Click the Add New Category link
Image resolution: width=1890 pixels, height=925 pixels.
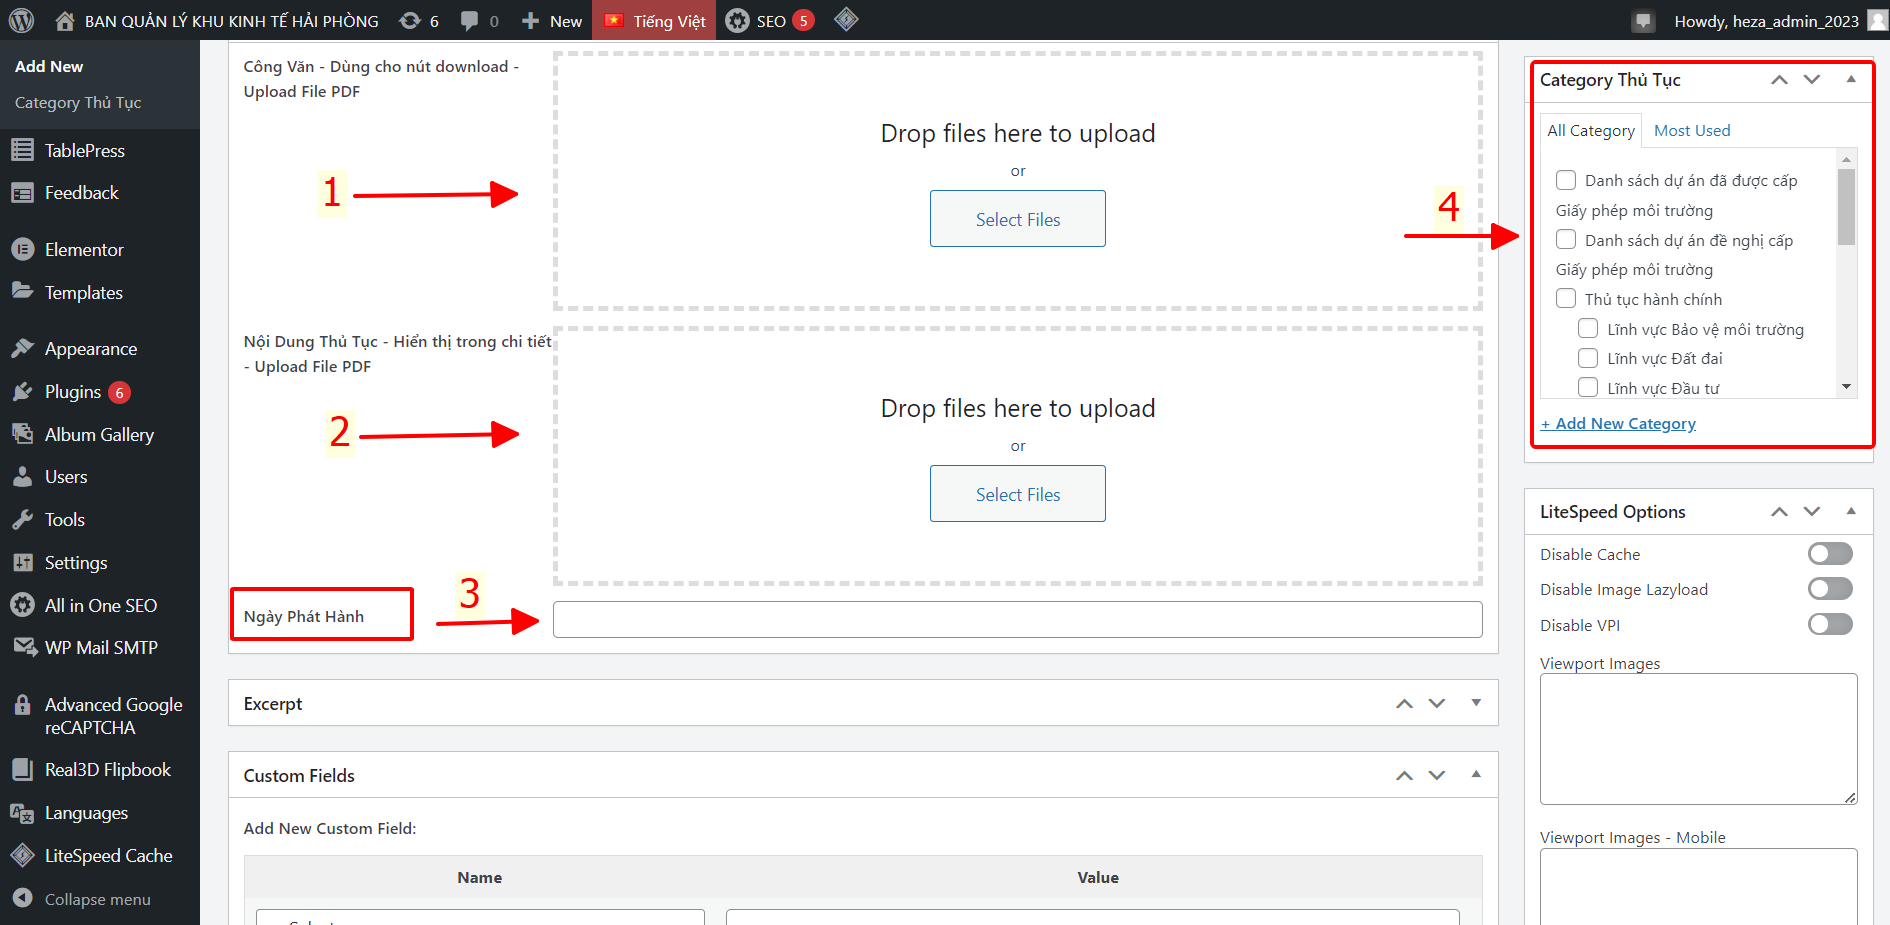[x=1618, y=424]
